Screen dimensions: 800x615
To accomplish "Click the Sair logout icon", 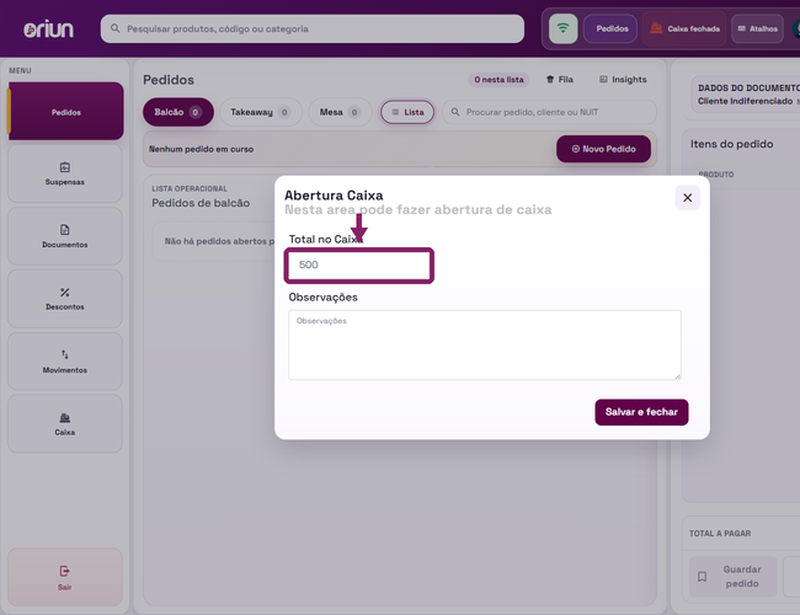I will coord(64,571).
